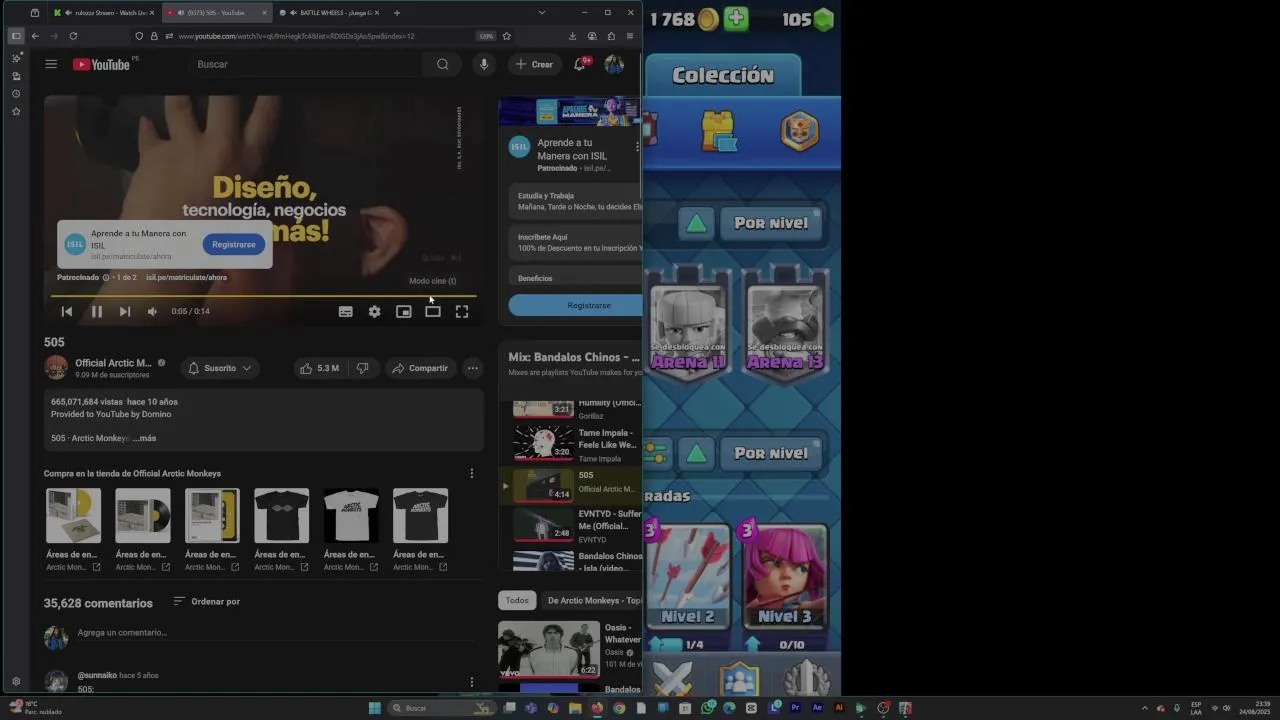
Task: Open Suscrito subscription dropdown
Action: pos(220,368)
